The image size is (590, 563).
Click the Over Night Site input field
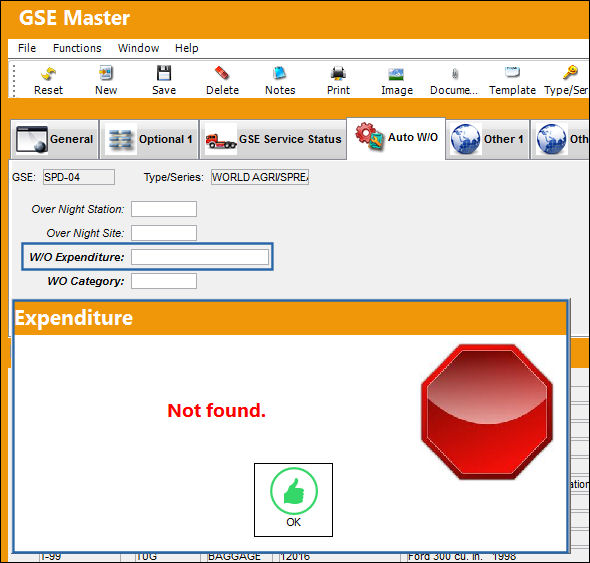point(164,233)
